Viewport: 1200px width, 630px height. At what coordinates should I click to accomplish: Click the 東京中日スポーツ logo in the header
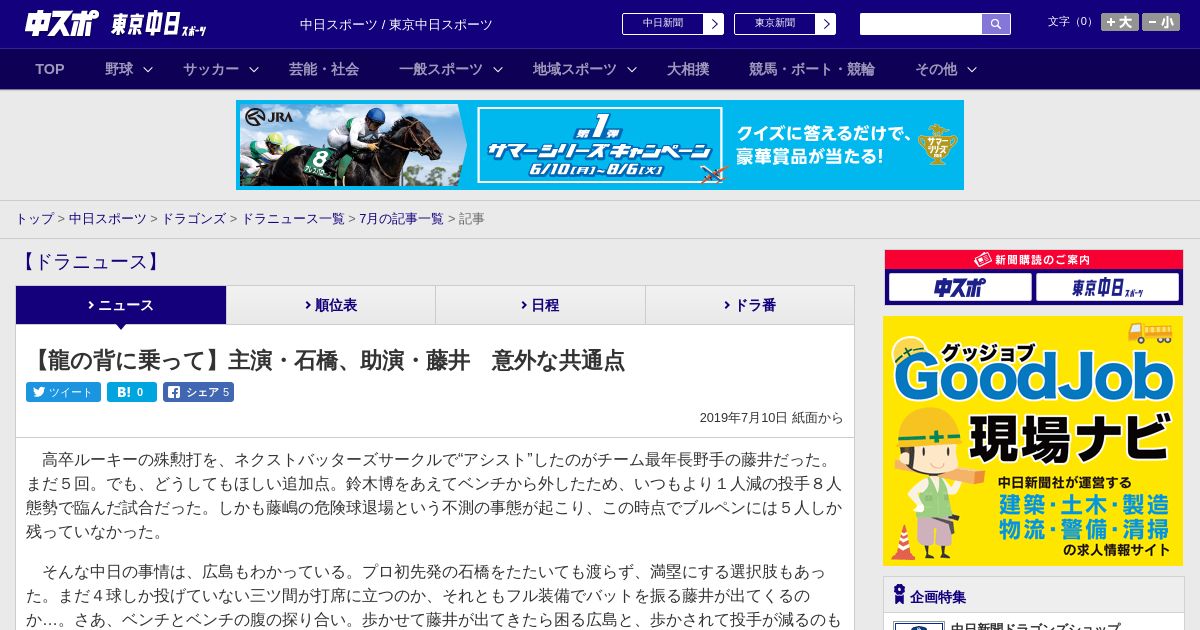159,24
